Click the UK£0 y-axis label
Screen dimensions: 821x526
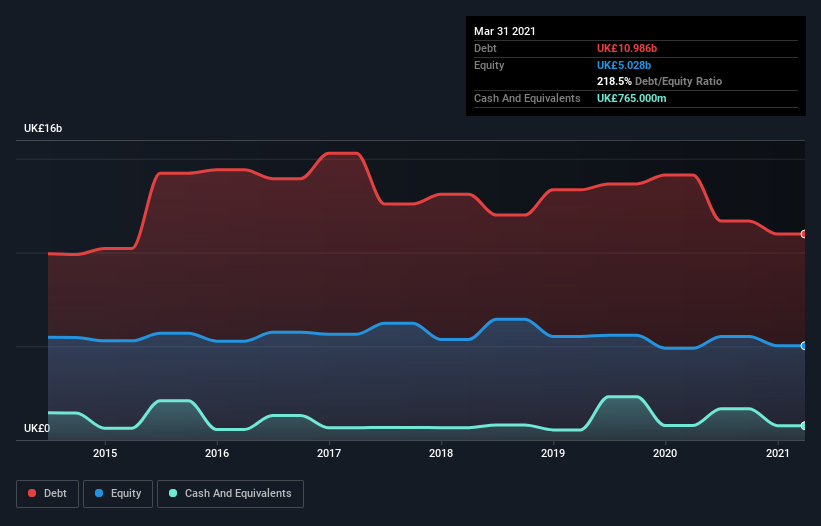click(37, 428)
